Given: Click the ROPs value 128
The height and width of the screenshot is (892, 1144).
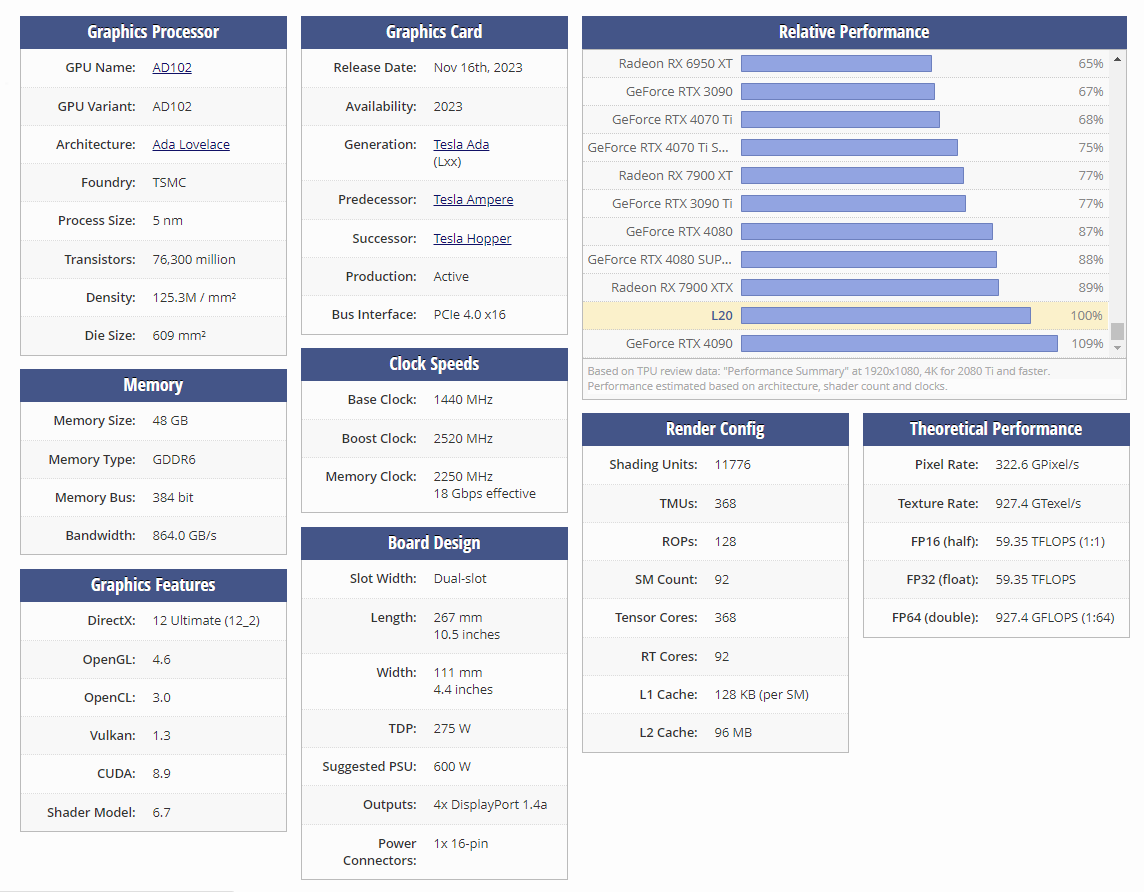Looking at the screenshot, I should click(x=725, y=541).
